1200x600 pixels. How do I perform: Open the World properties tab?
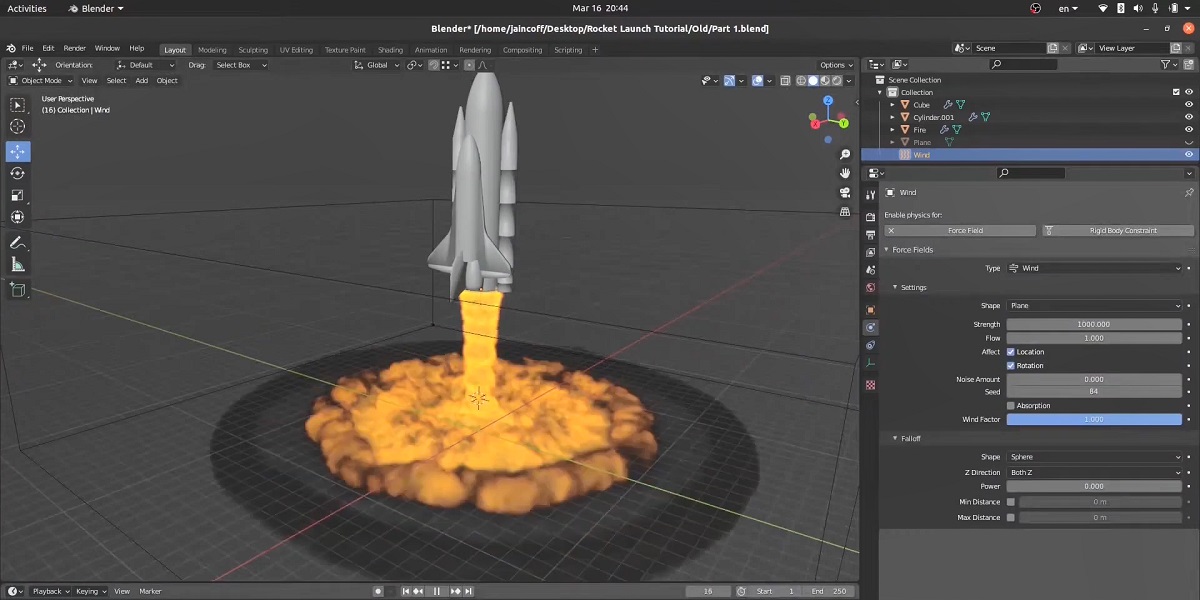tap(870, 288)
